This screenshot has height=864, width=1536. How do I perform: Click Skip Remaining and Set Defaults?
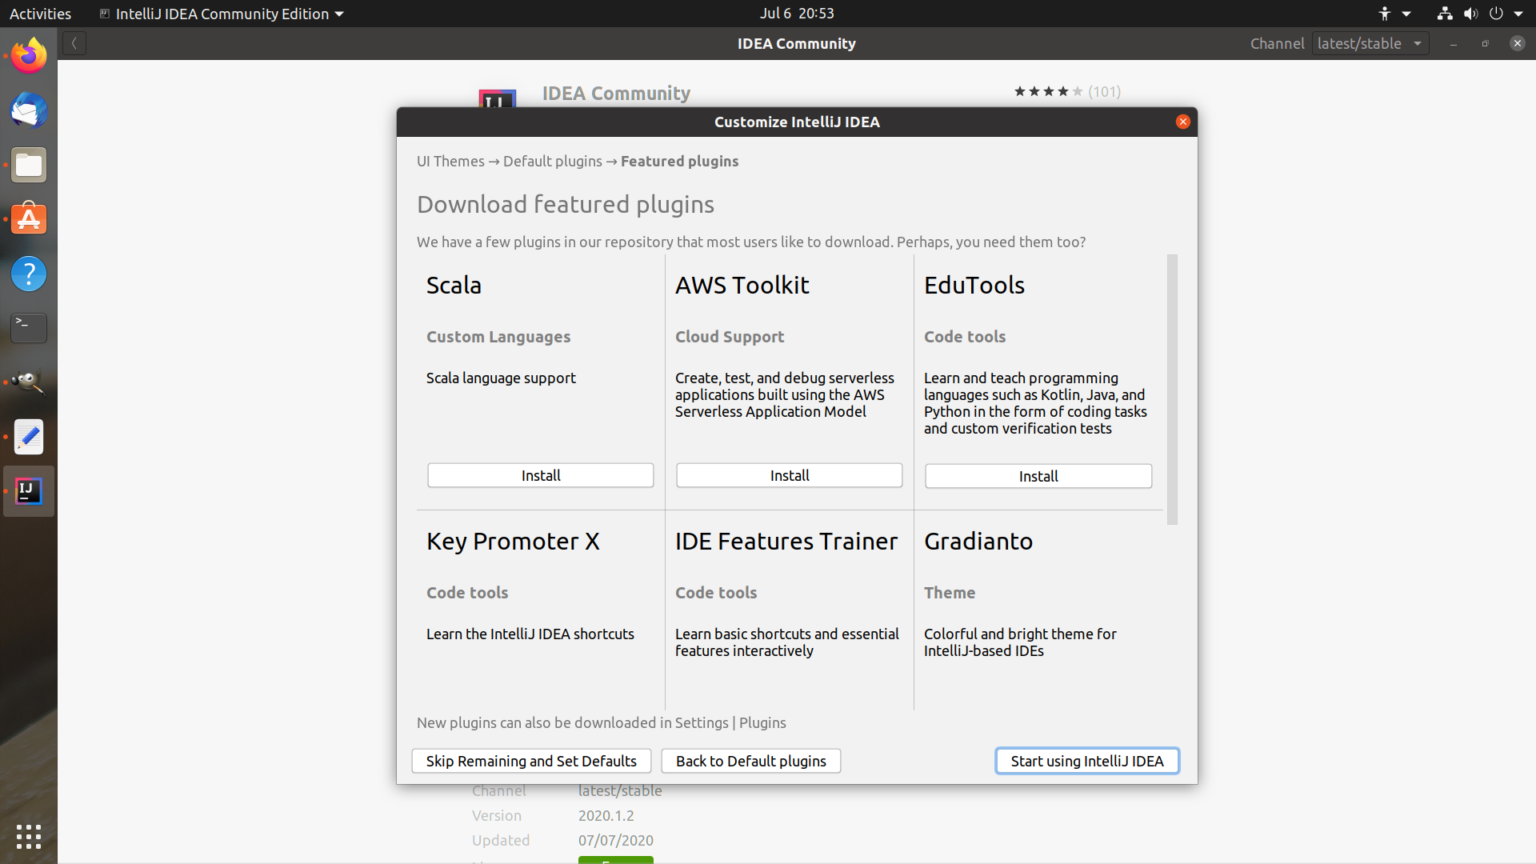(x=531, y=760)
